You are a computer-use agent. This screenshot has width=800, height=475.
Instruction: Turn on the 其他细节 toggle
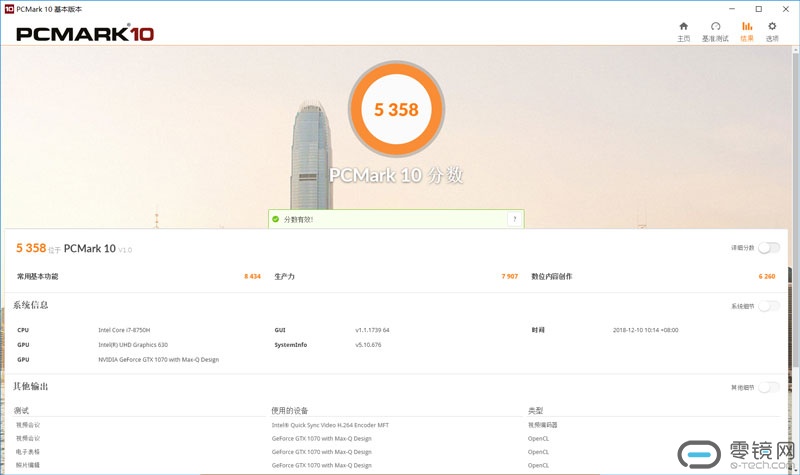pyautogui.click(x=768, y=387)
